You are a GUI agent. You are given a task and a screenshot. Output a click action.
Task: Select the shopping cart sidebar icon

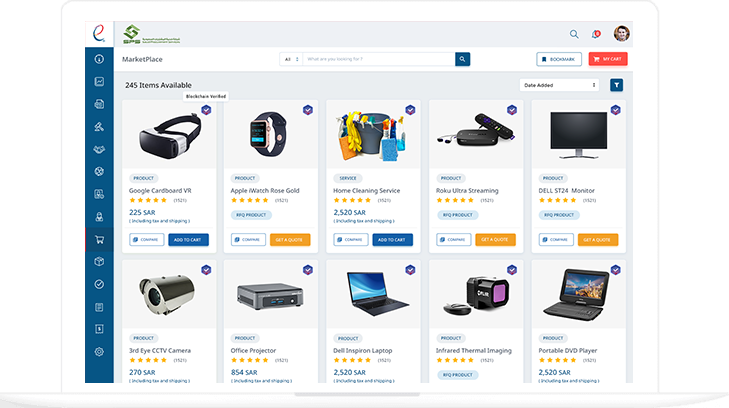click(99, 240)
